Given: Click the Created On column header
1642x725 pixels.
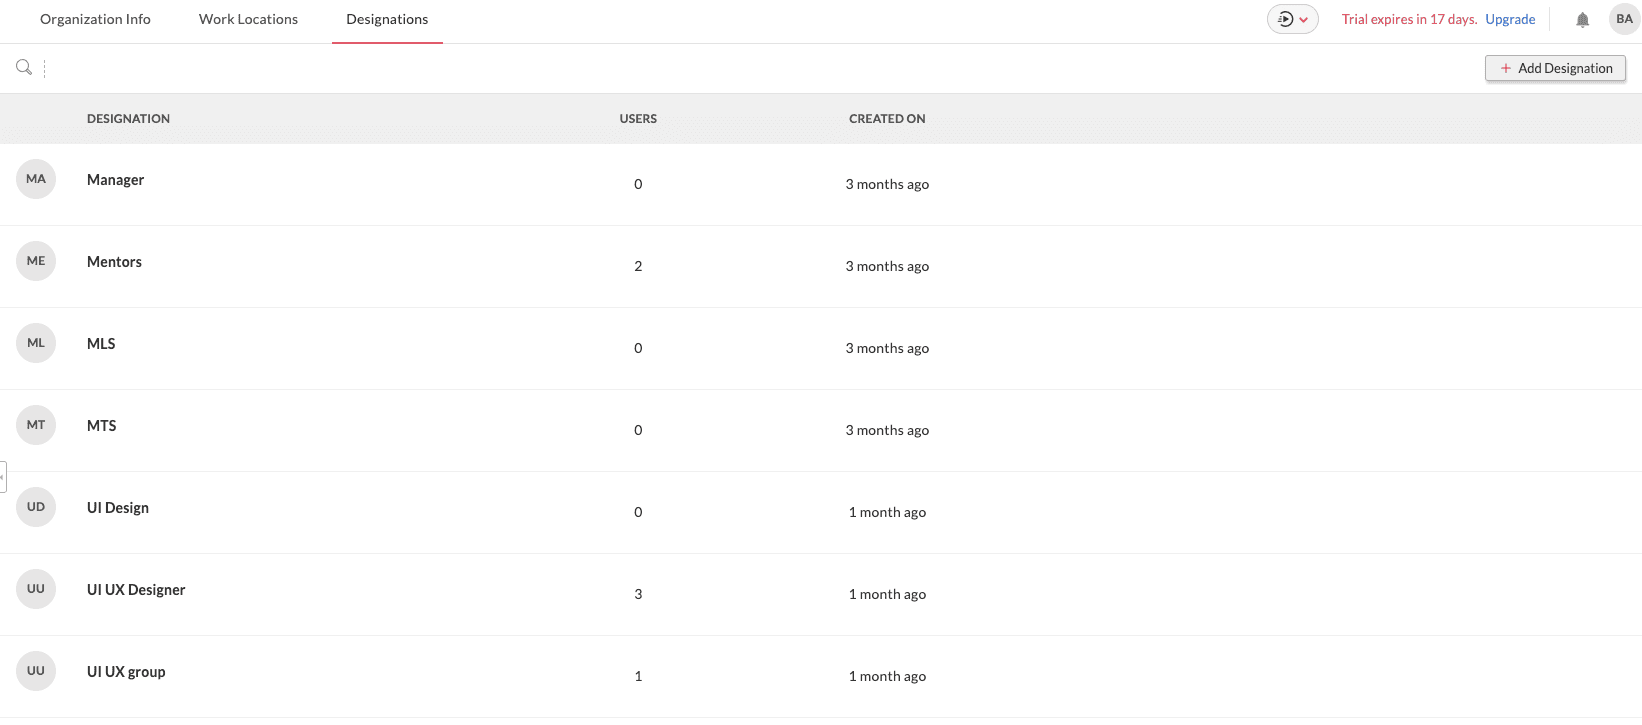Looking at the screenshot, I should click(x=887, y=119).
